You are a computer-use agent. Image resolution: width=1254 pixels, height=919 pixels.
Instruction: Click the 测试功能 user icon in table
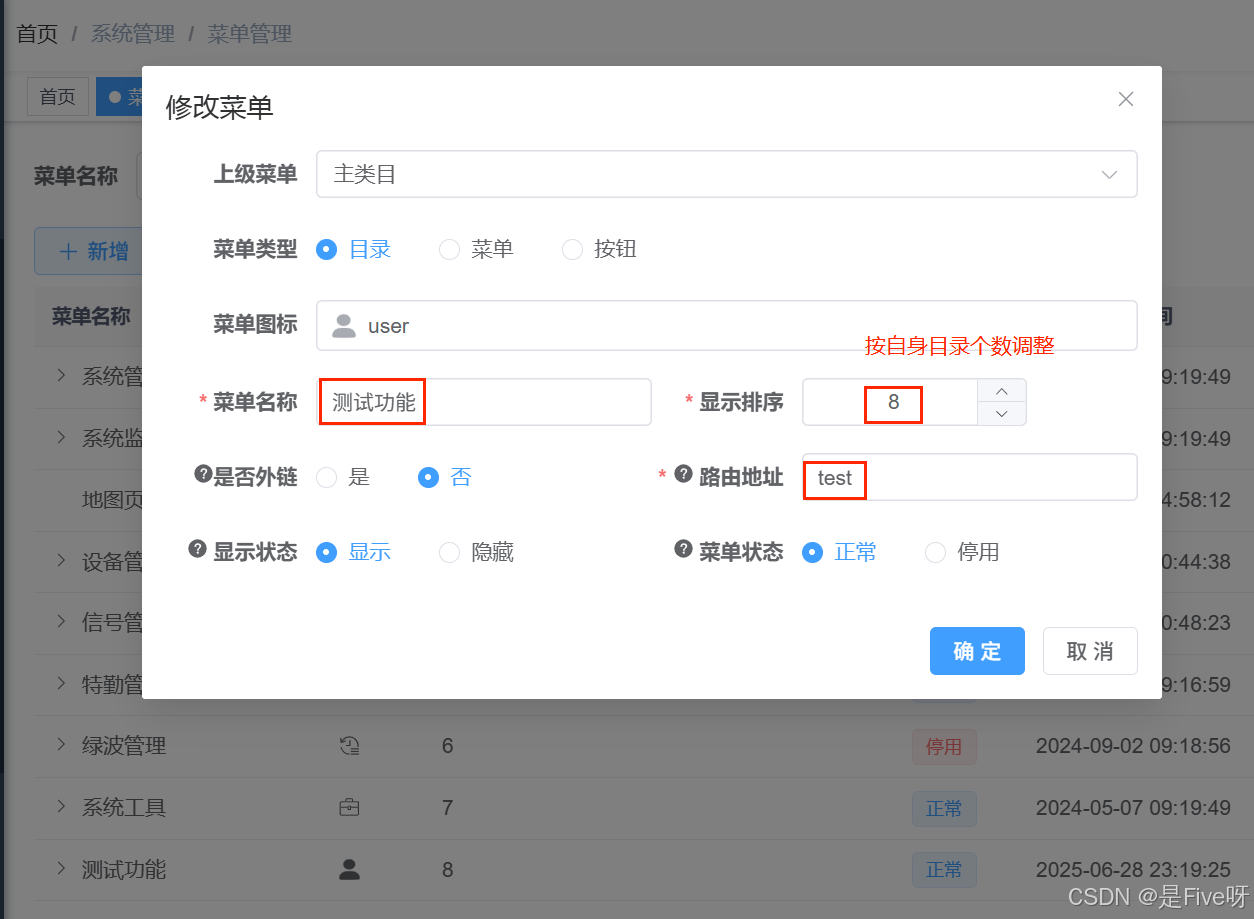349,869
